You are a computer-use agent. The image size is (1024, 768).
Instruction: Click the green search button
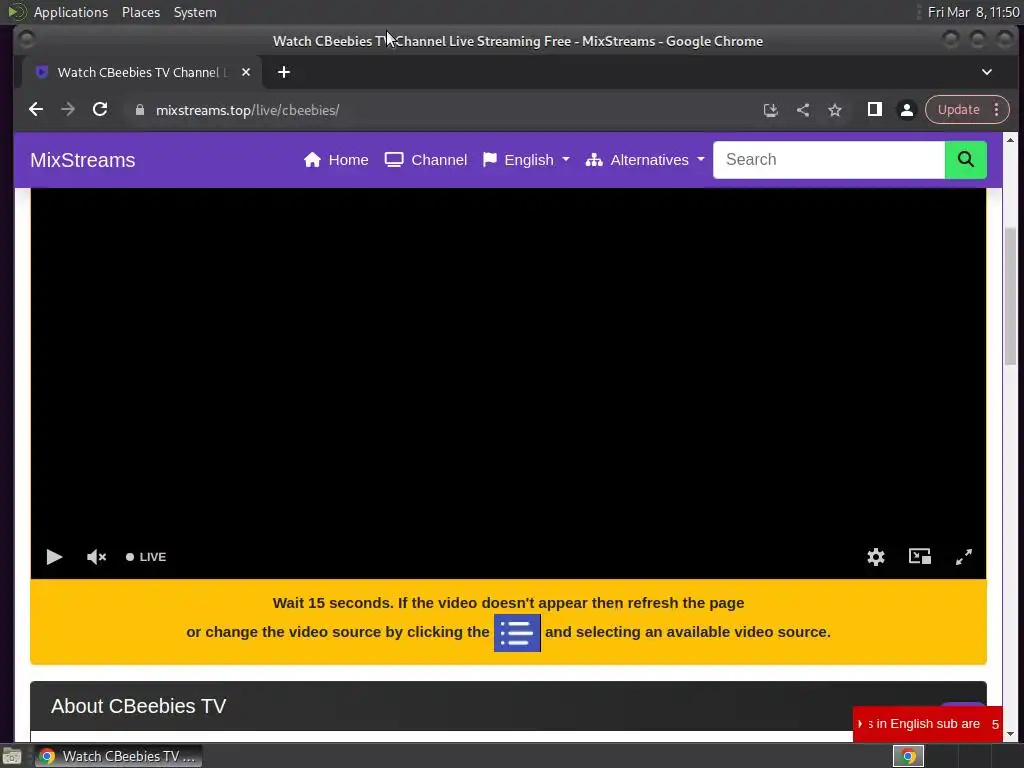[966, 160]
